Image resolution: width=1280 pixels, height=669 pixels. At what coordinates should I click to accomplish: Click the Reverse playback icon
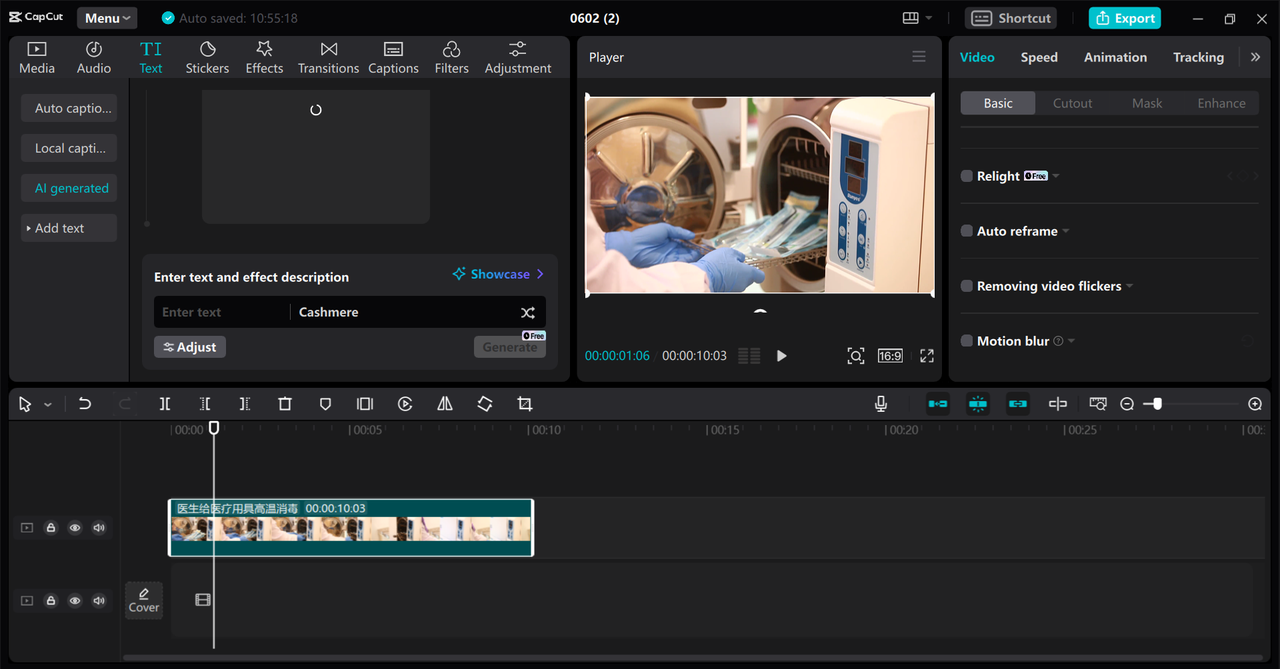(405, 404)
